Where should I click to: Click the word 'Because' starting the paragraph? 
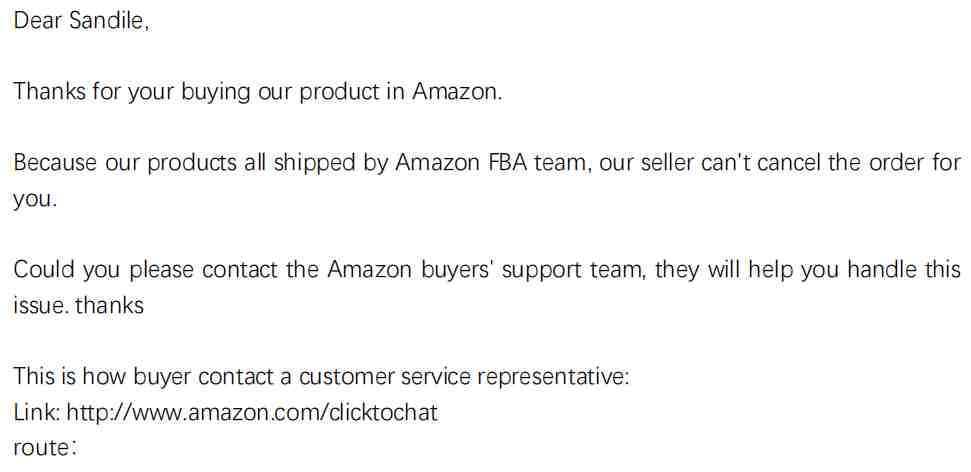pos(56,163)
